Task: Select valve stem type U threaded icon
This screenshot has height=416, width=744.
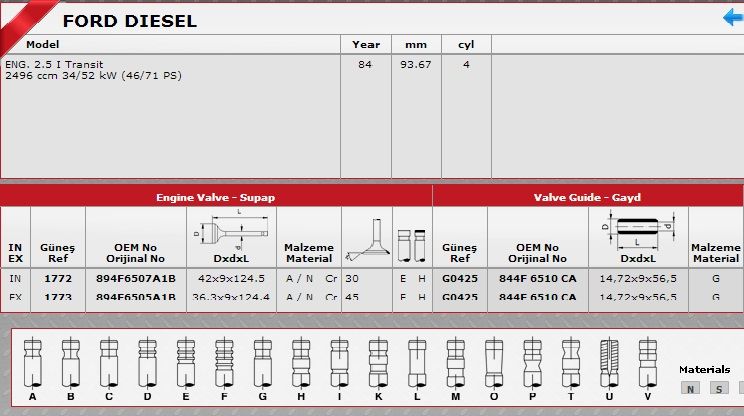Action: pyautogui.click(x=609, y=361)
